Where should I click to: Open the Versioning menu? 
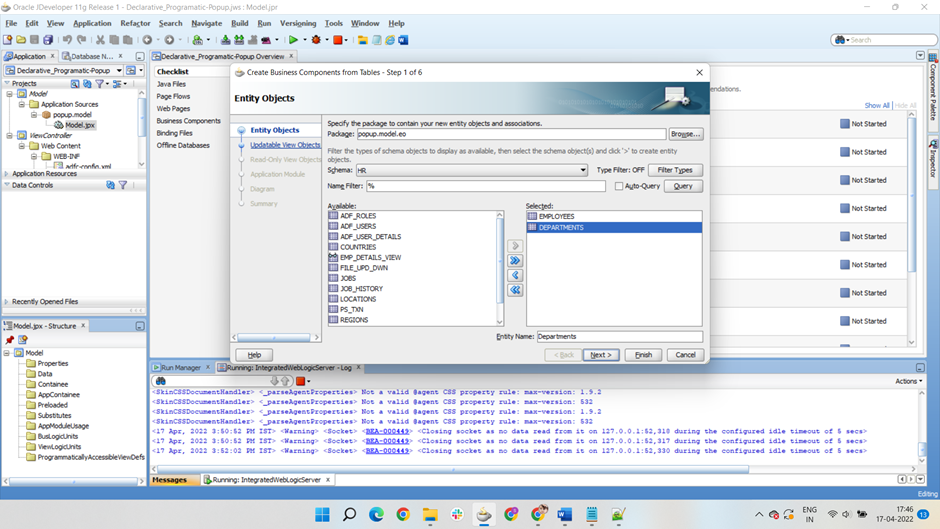point(298,23)
